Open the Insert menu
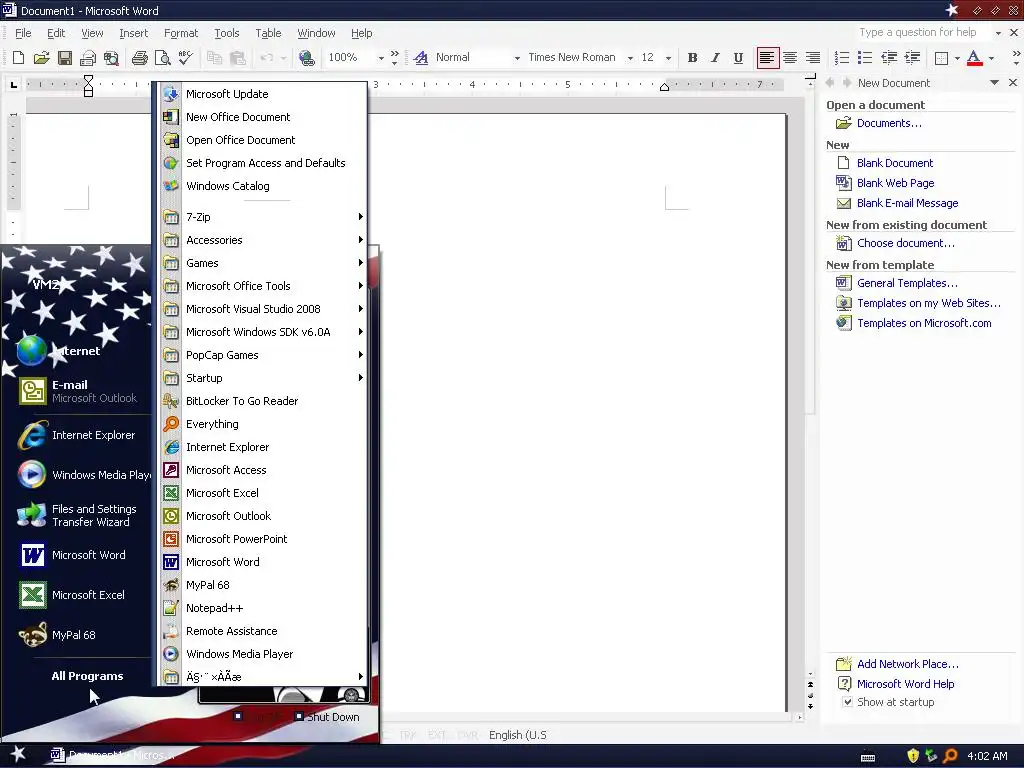The image size is (1024, 768). coord(133,33)
